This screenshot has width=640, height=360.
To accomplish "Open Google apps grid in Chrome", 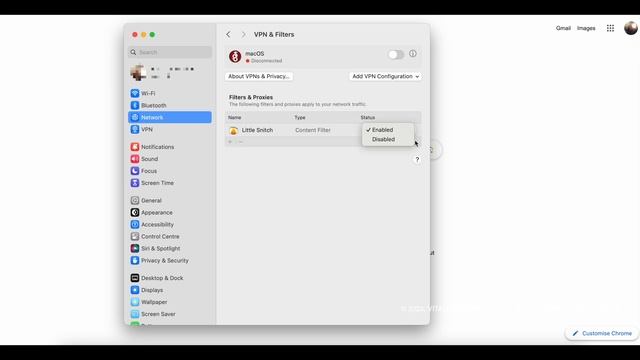I will 610,28.
